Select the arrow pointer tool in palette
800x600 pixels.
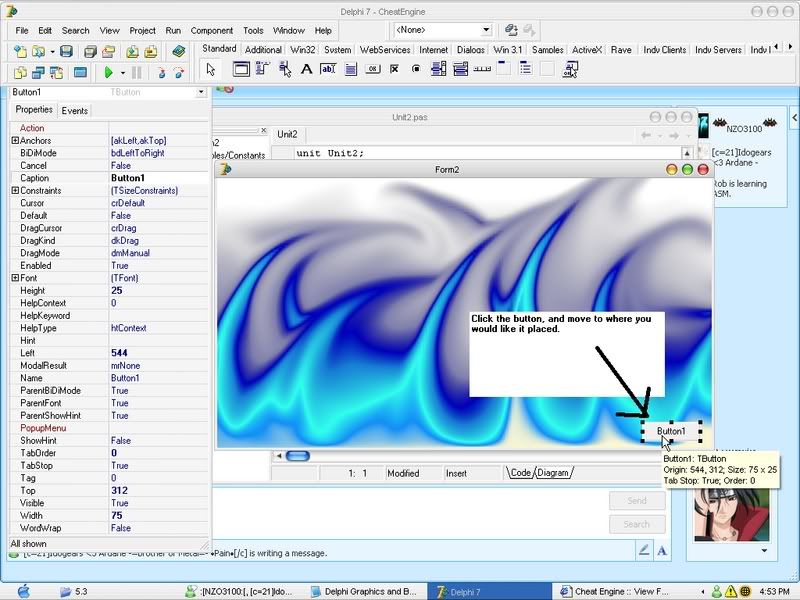pos(210,69)
